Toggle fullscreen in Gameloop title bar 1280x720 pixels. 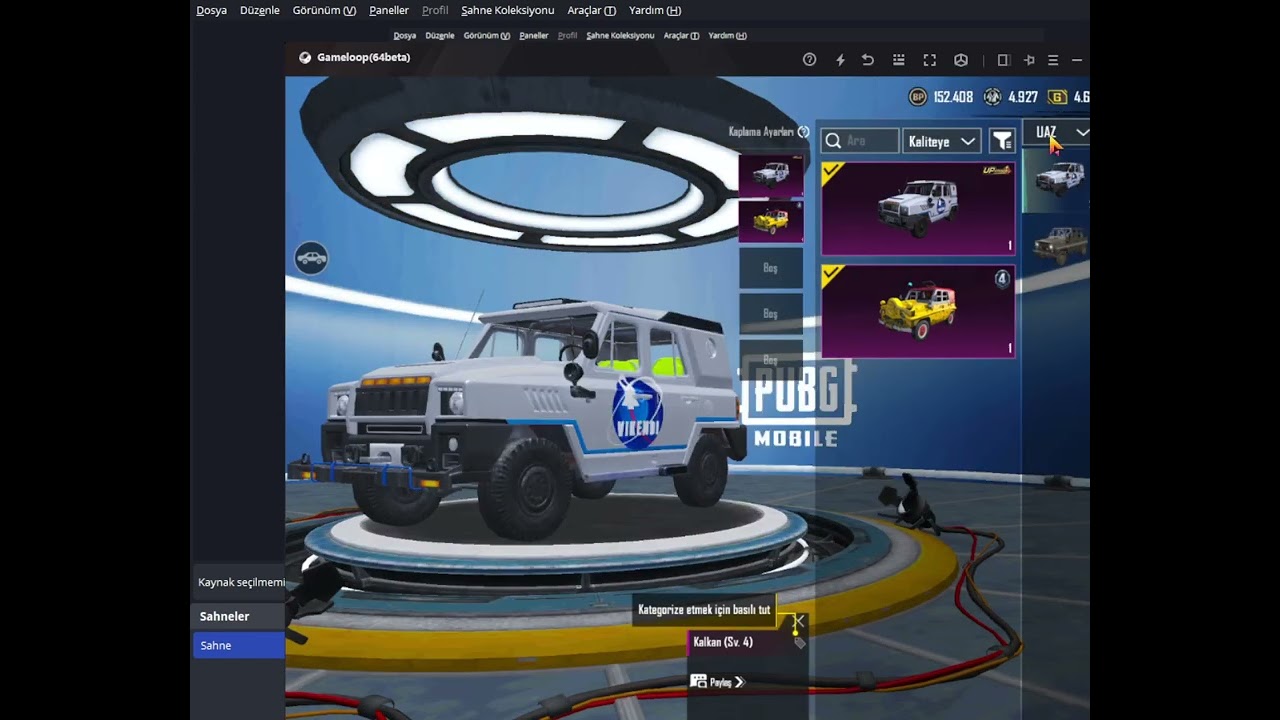pos(930,60)
